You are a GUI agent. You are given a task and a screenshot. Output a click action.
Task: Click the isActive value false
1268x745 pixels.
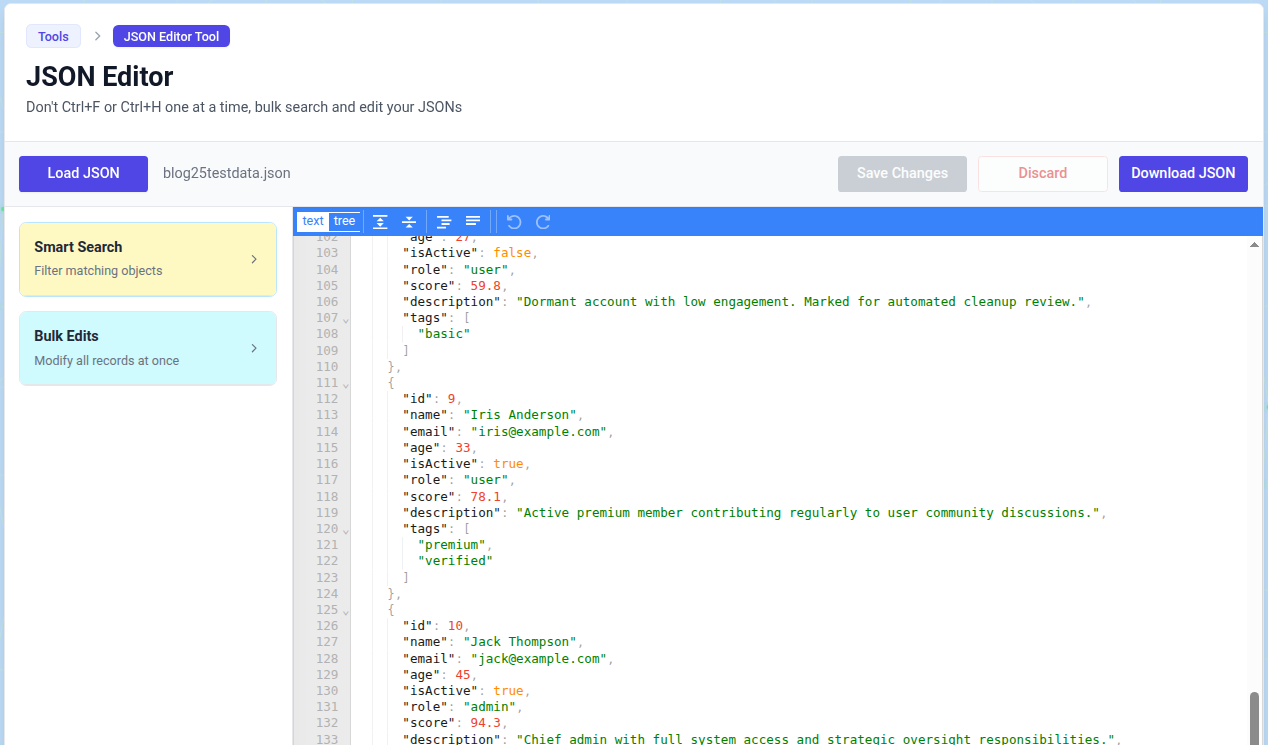tap(513, 253)
